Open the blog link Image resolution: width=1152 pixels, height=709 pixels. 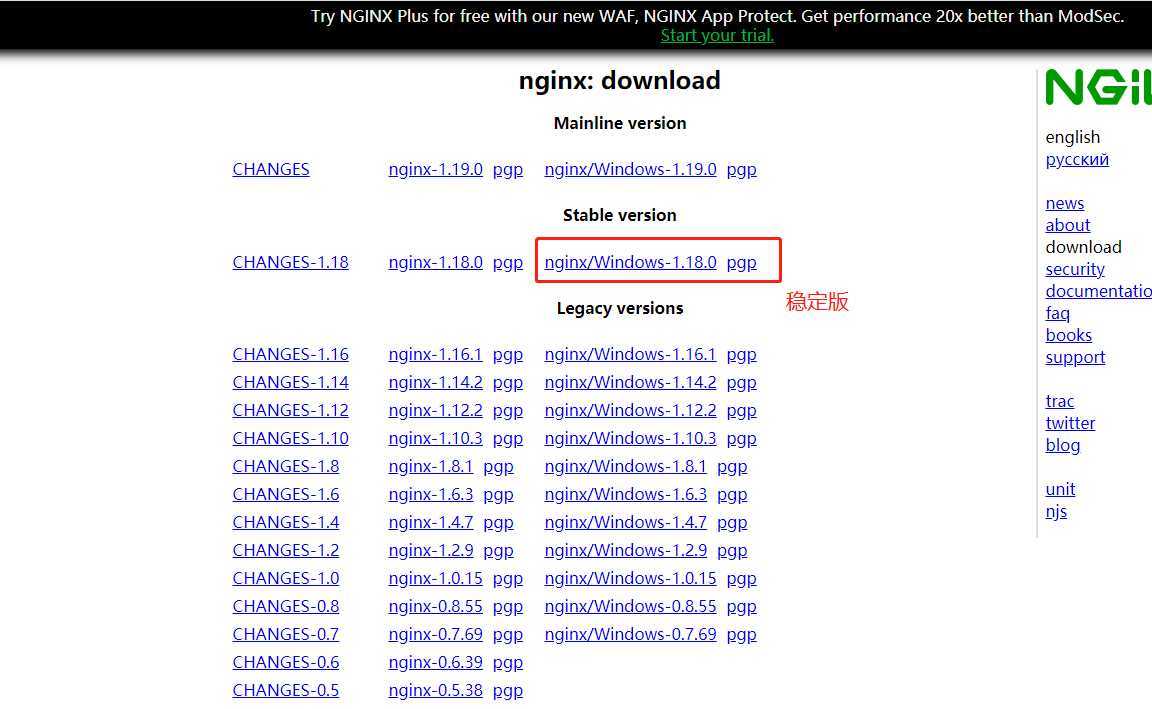(x=1062, y=446)
